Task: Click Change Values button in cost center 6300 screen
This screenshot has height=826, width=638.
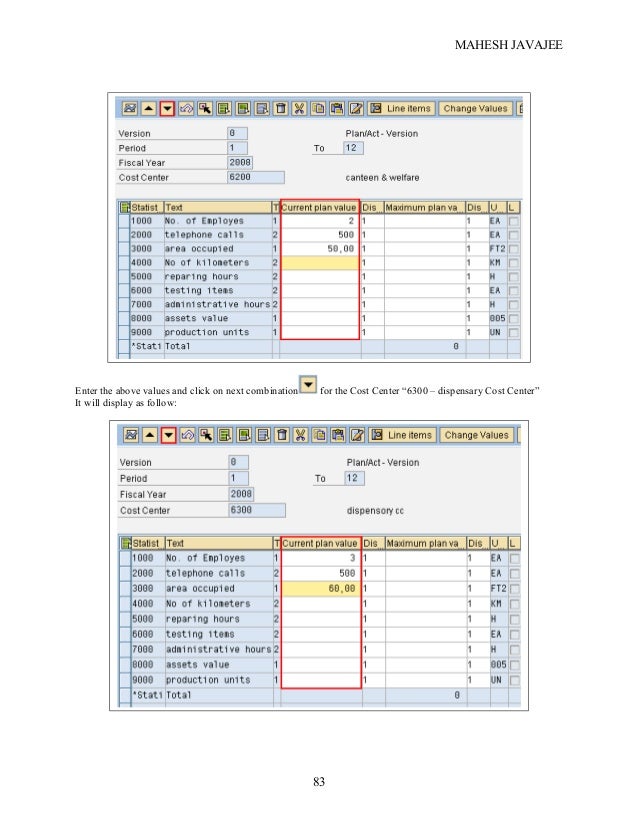Action: point(476,435)
